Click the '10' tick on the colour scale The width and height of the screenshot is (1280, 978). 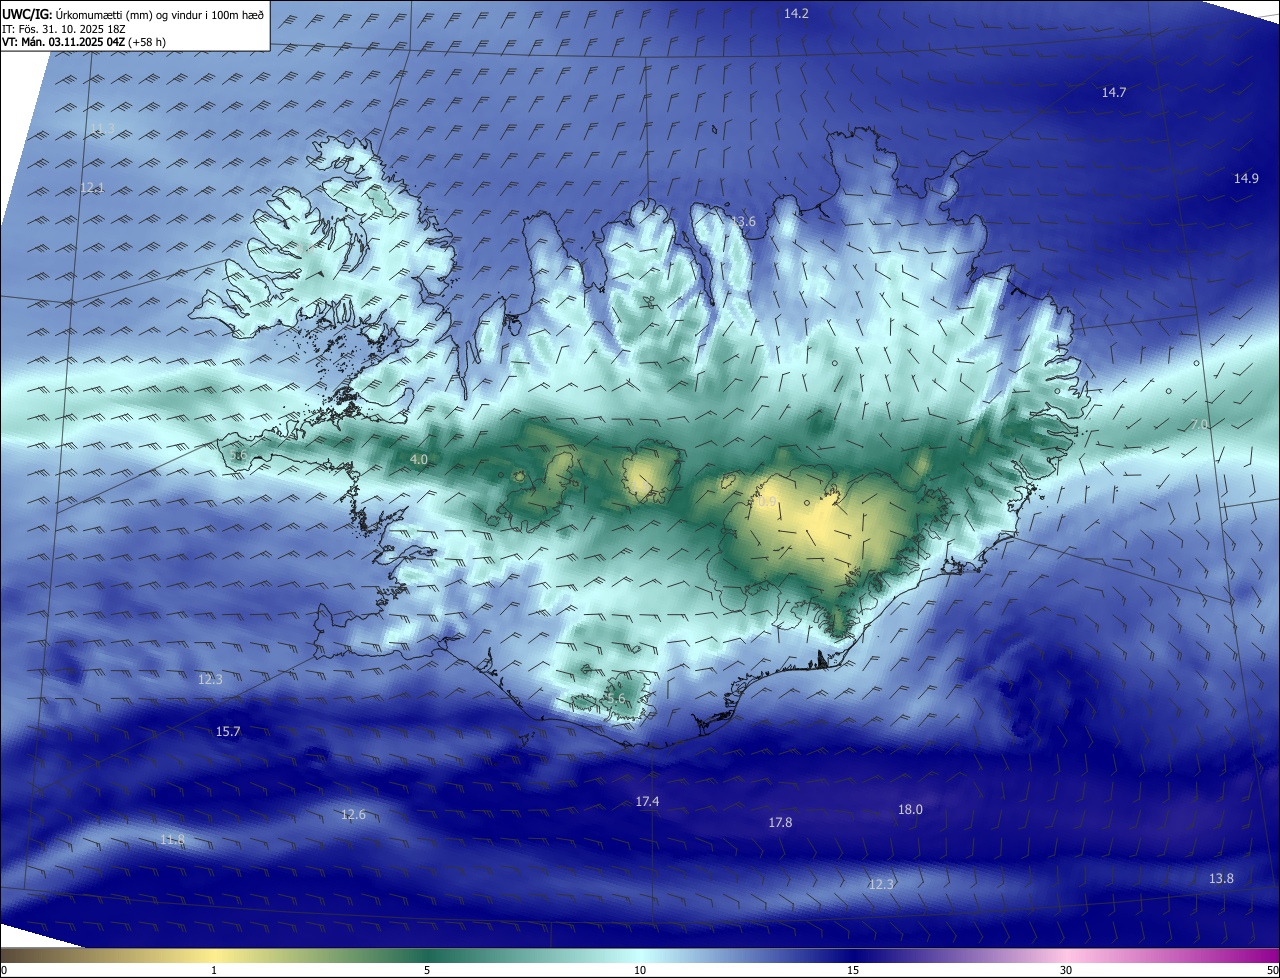(x=640, y=970)
